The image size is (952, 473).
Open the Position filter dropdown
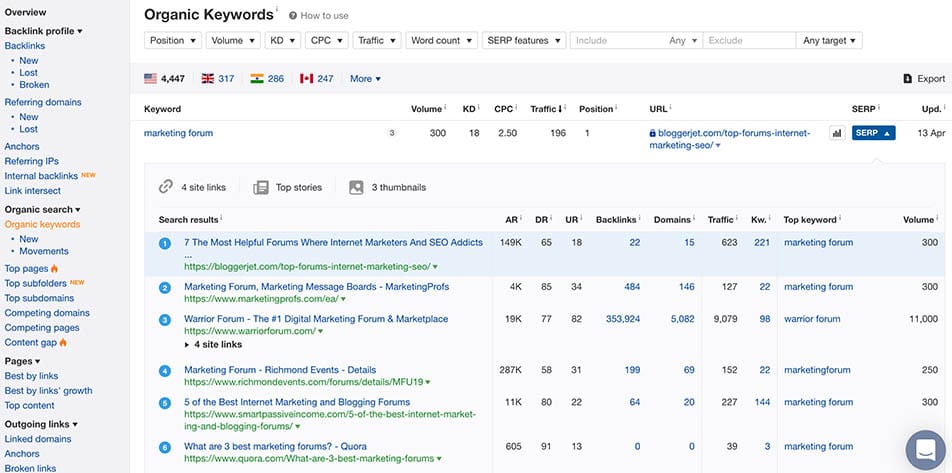[172, 41]
